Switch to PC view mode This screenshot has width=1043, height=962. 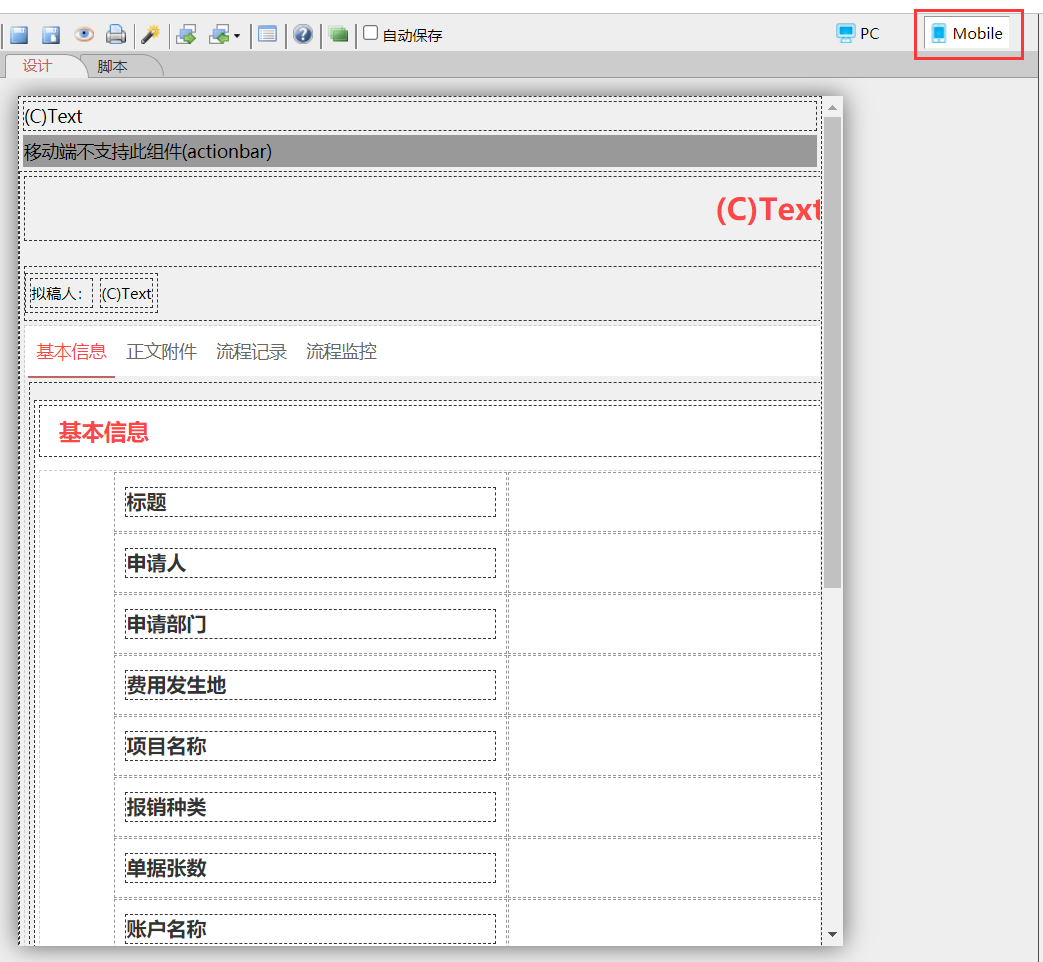[858, 33]
